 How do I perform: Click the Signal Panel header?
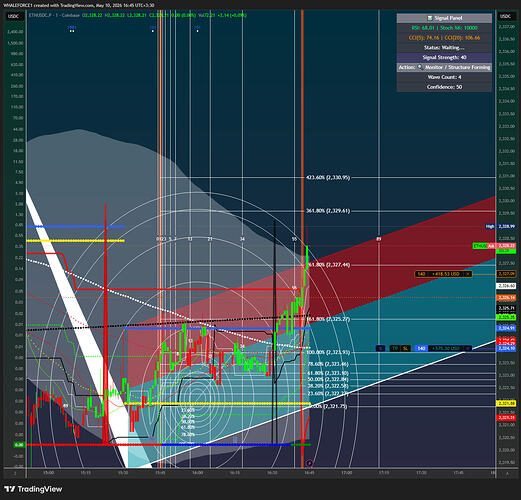coord(444,18)
